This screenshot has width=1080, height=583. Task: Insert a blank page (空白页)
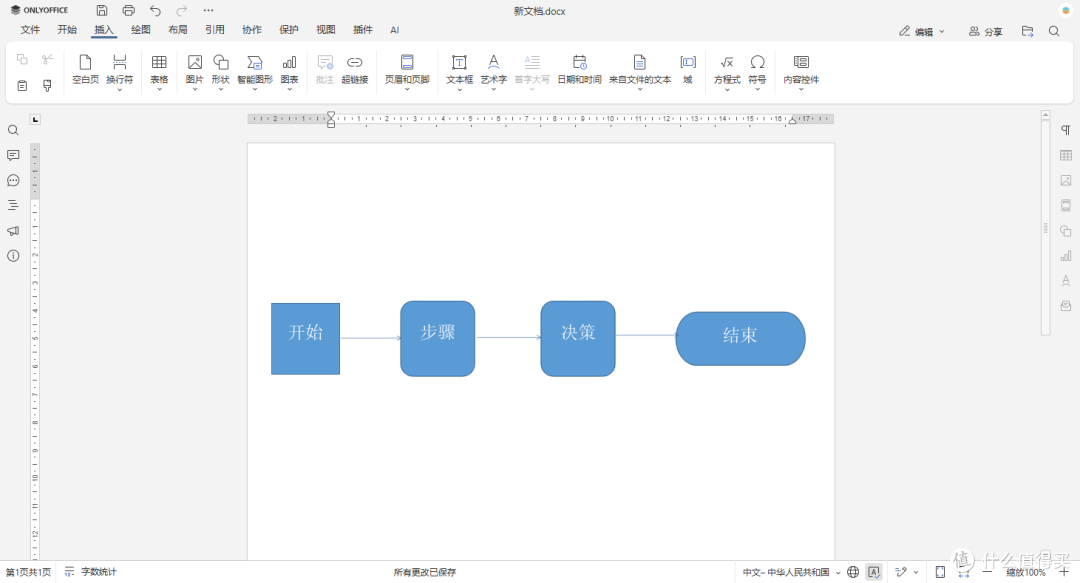(85, 70)
